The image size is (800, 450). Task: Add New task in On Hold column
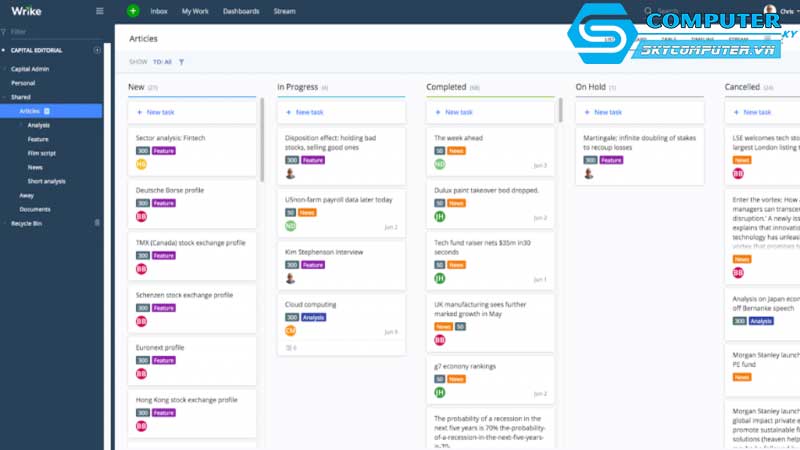(607, 112)
